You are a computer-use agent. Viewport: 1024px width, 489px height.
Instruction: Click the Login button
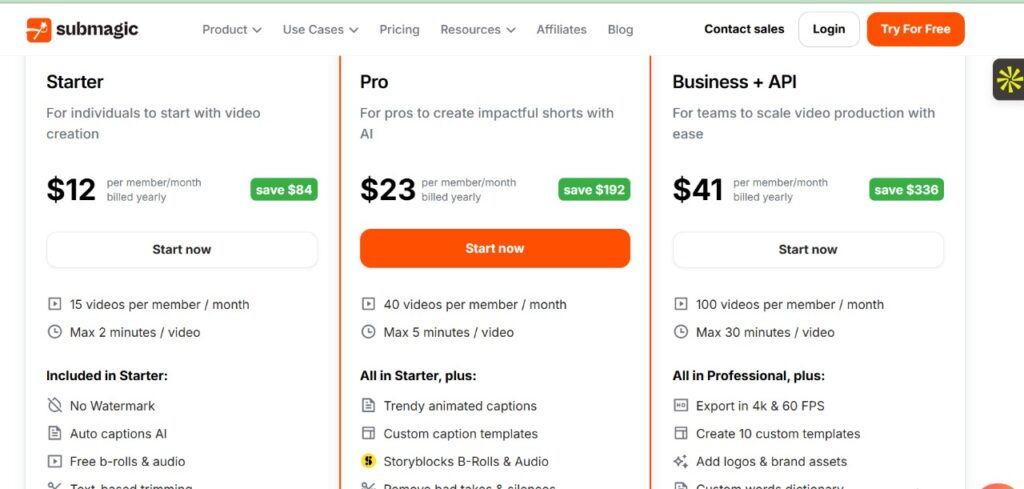point(828,30)
